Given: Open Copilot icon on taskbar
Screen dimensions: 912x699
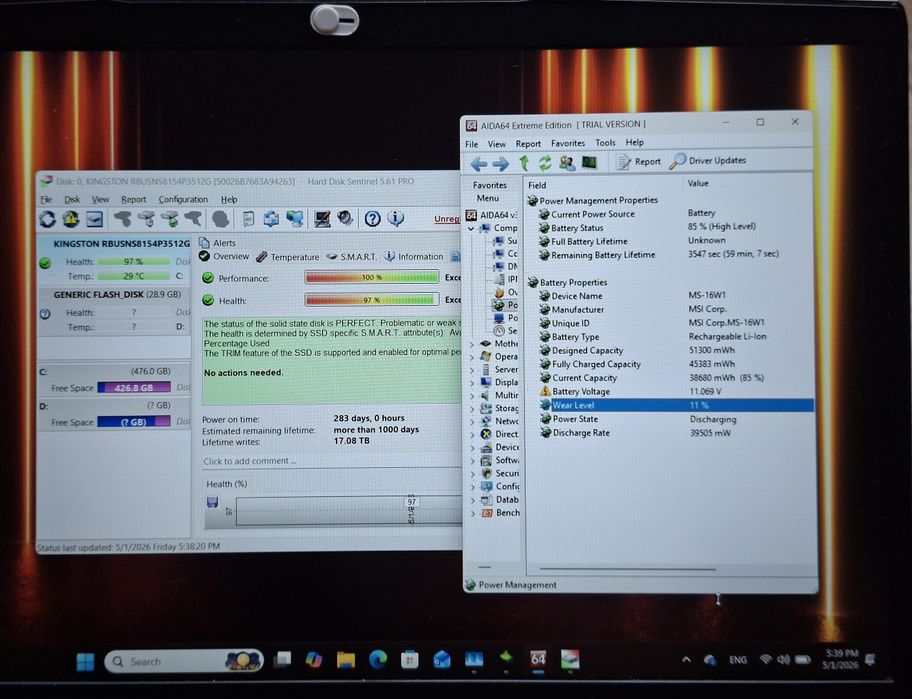Looking at the screenshot, I should click(x=314, y=660).
